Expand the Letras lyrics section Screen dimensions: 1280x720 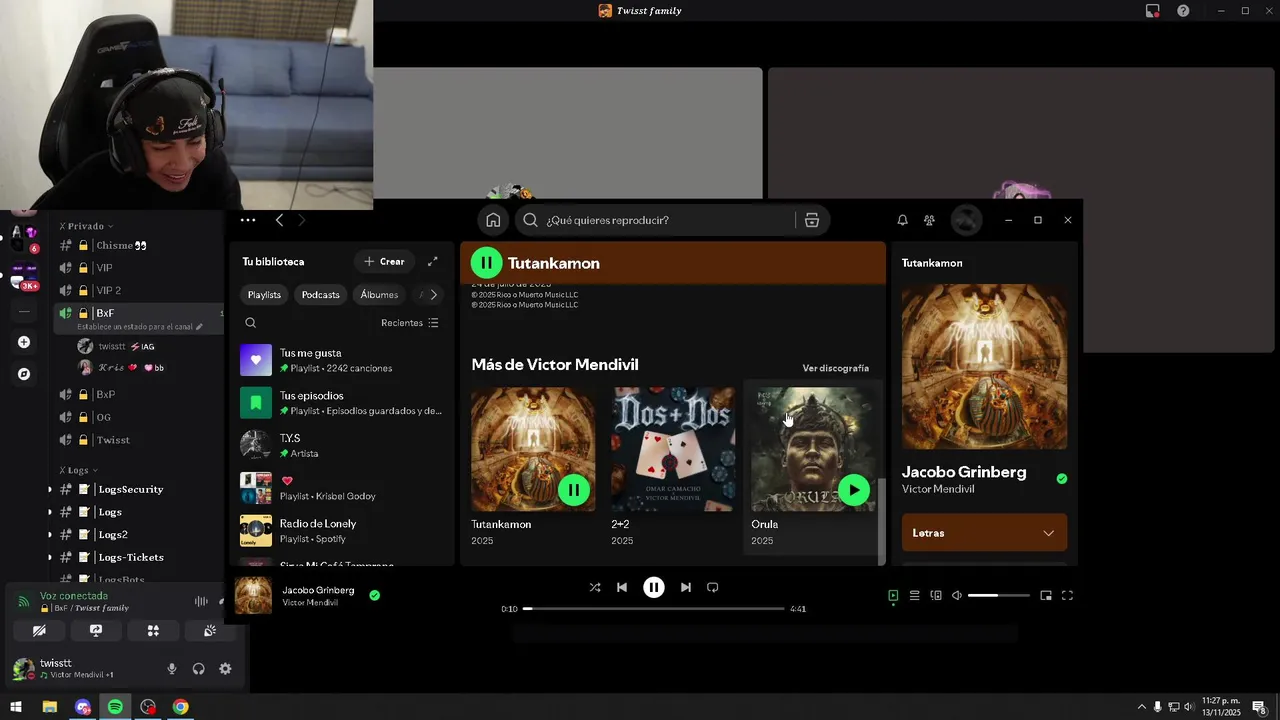pos(984,533)
